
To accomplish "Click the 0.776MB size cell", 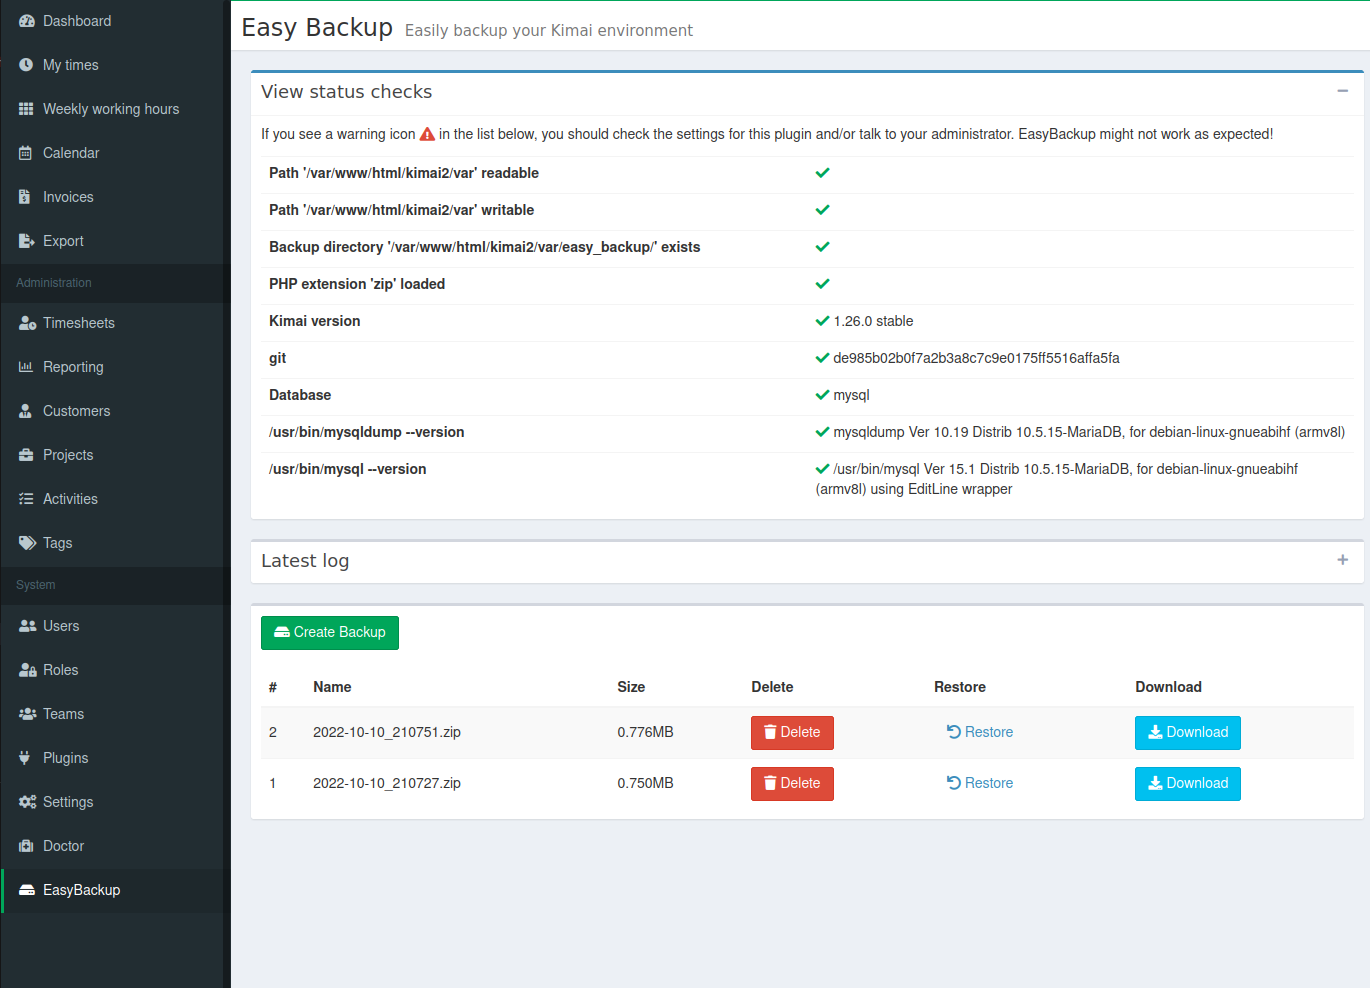I will (x=645, y=732).
